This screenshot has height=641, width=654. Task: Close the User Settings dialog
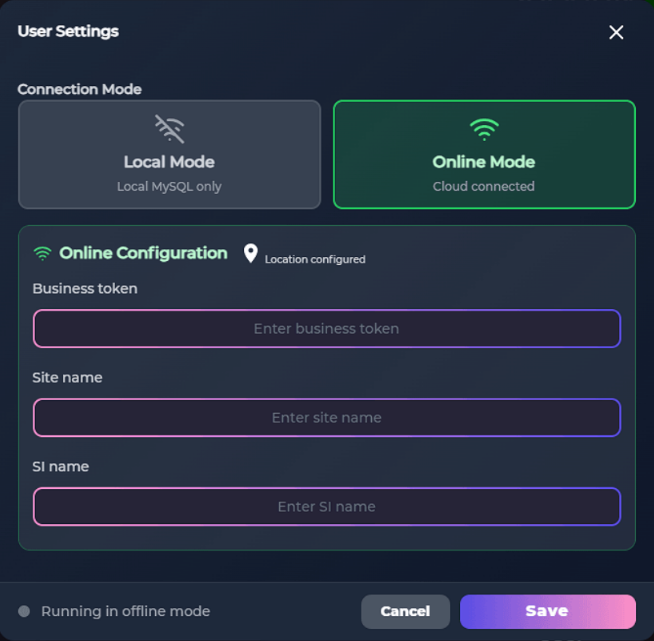tap(616, 32)
